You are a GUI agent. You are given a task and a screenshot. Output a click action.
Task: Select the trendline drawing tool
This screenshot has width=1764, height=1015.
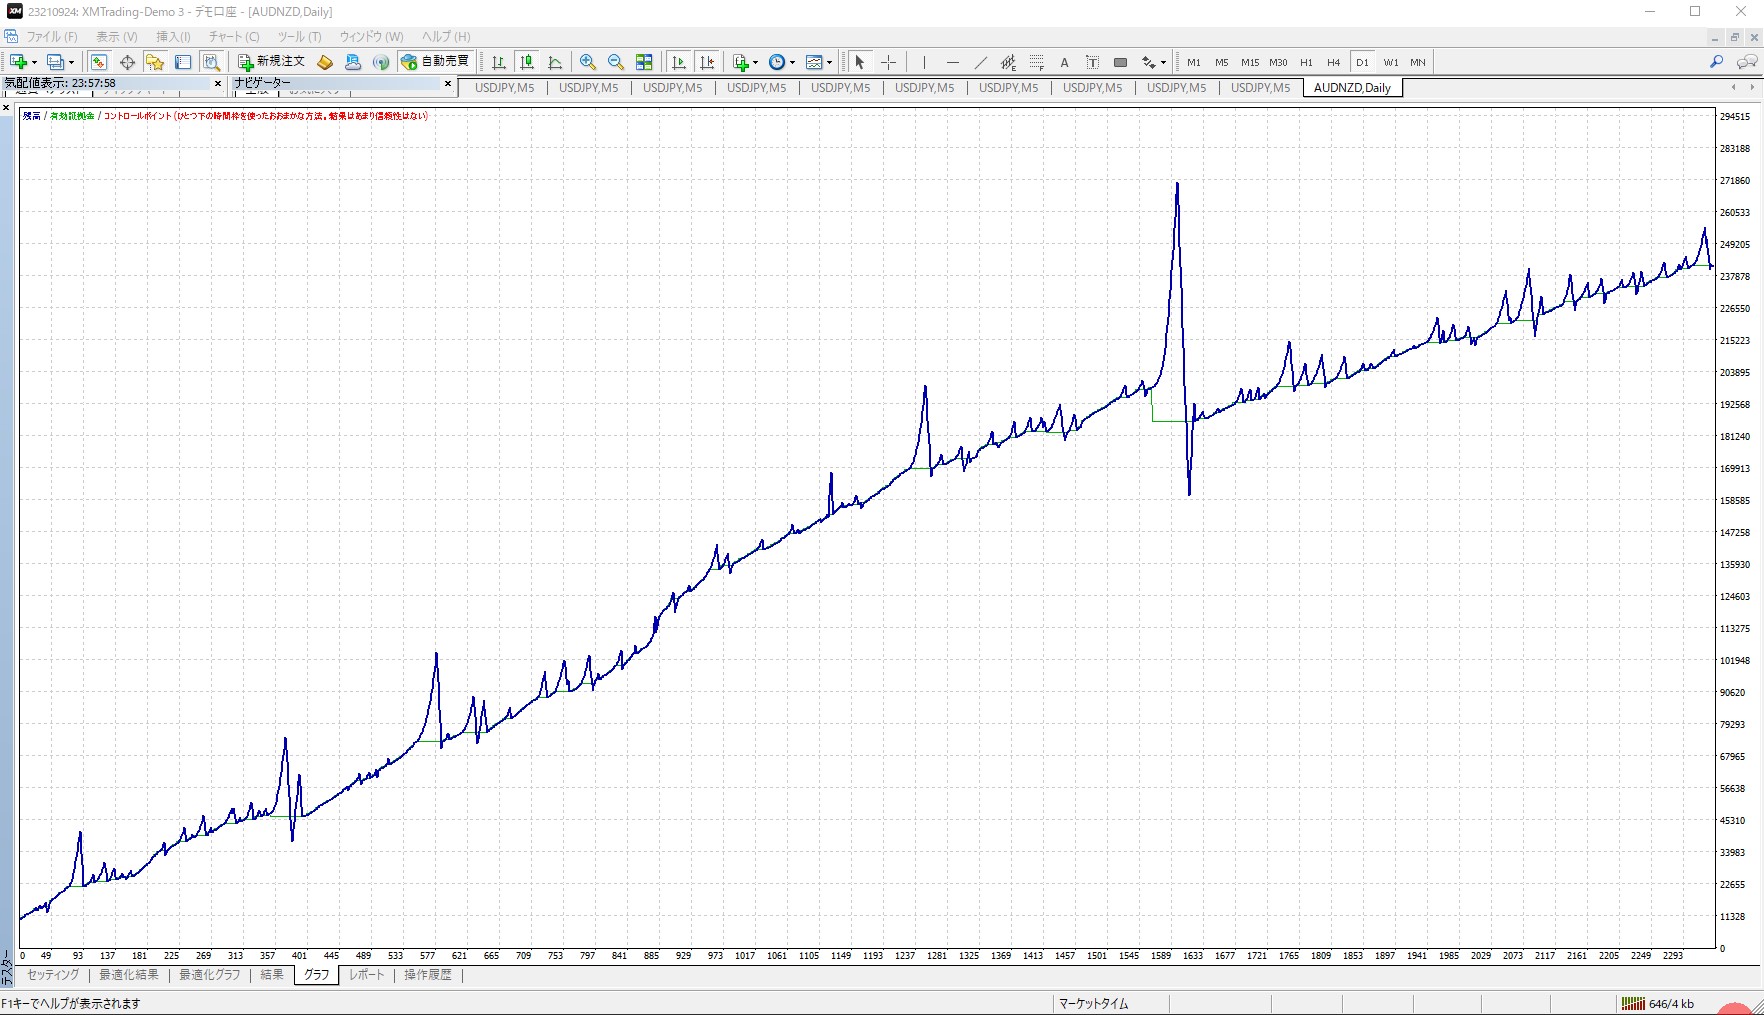[x=980, y=62]
